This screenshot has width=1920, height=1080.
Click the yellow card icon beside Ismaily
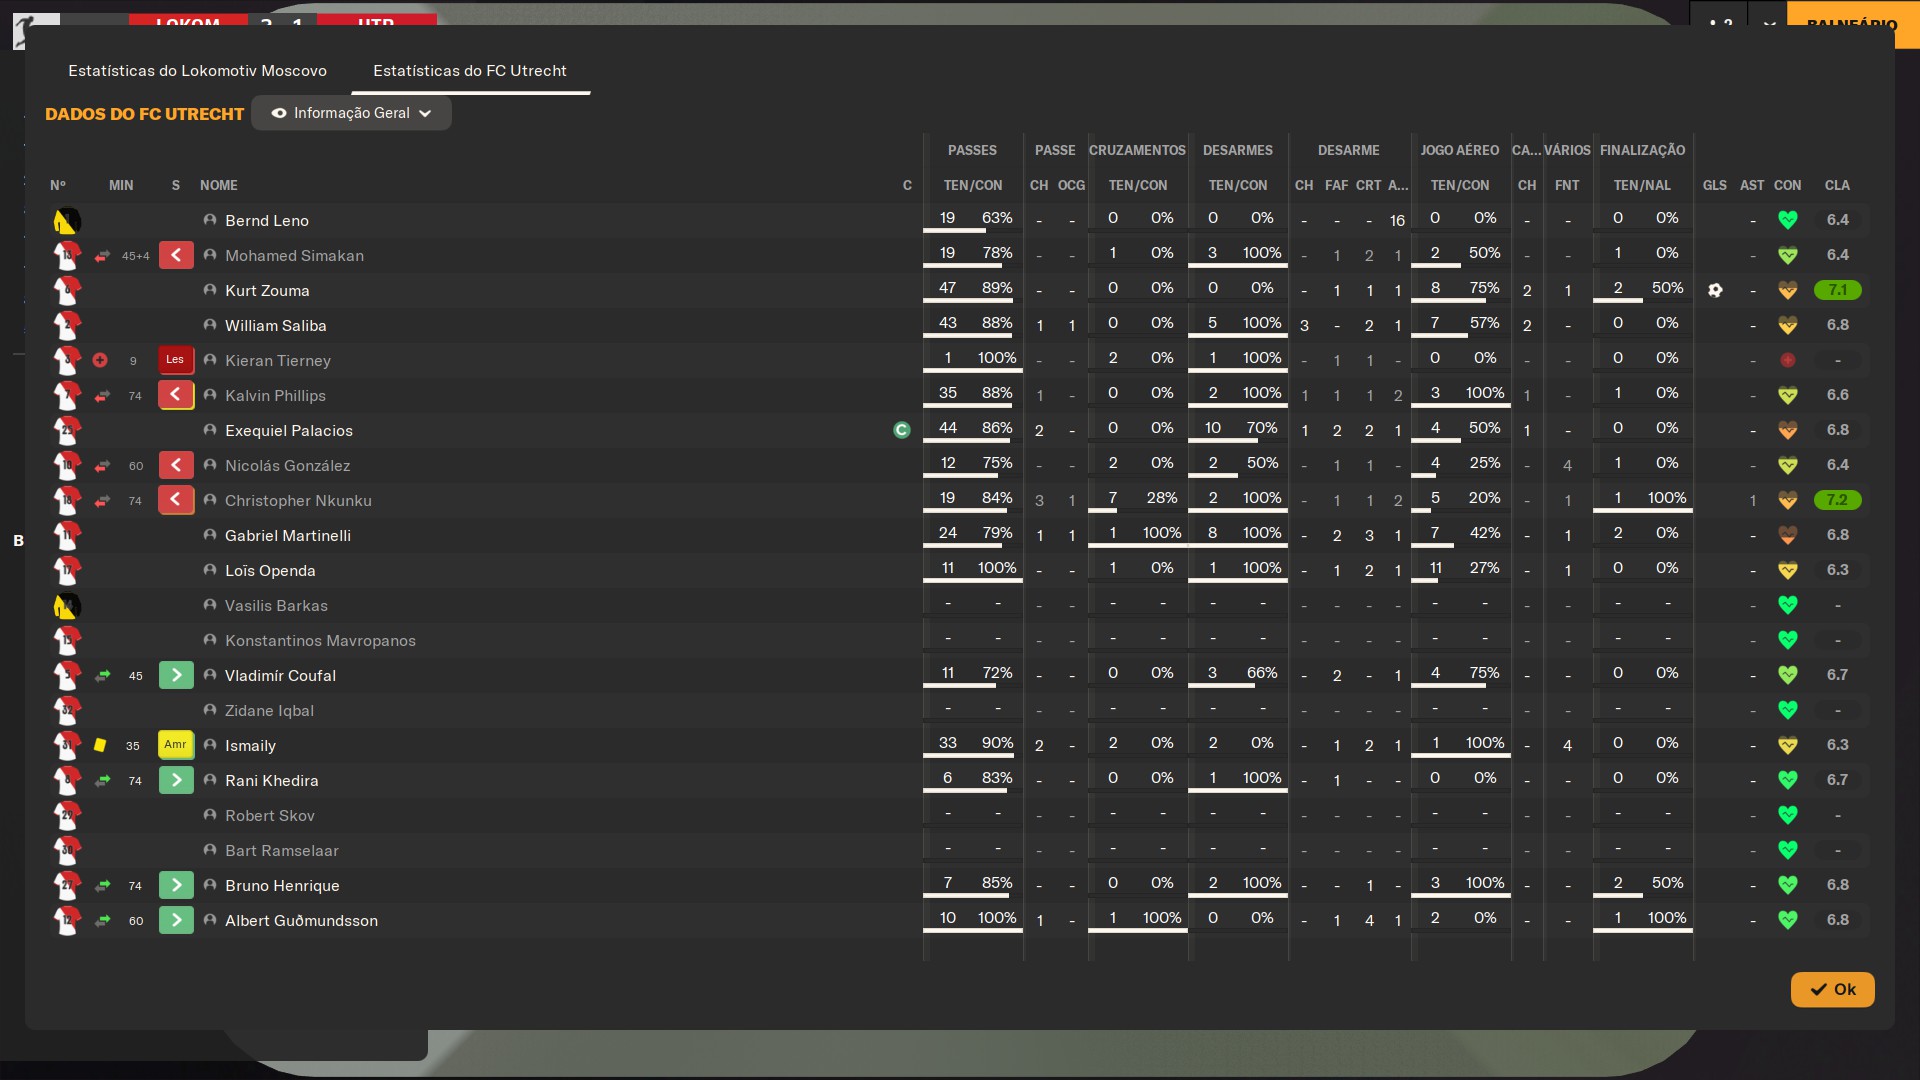click(x=100, y=745)
